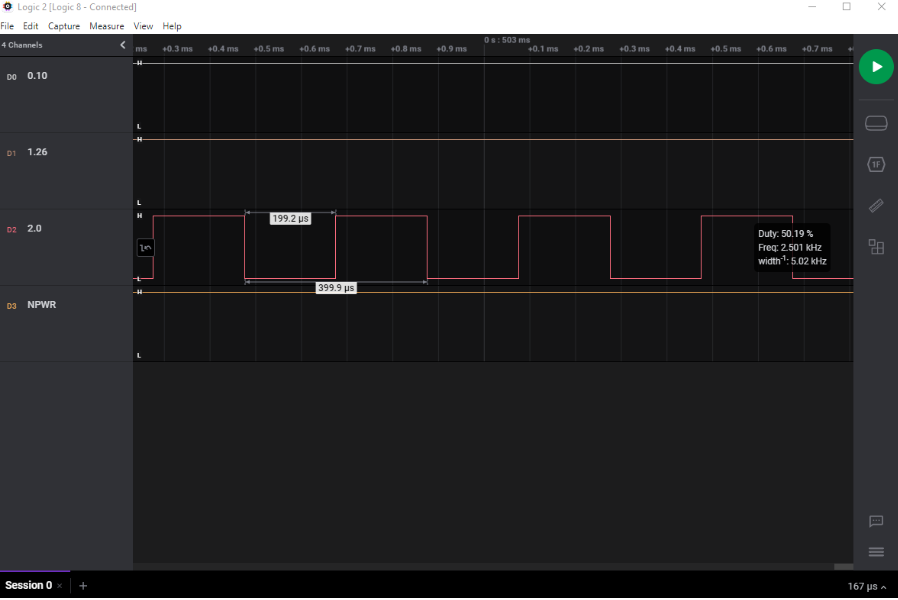
Task: Switch to the Session 0 tab
Action: (x=28, y=585)
